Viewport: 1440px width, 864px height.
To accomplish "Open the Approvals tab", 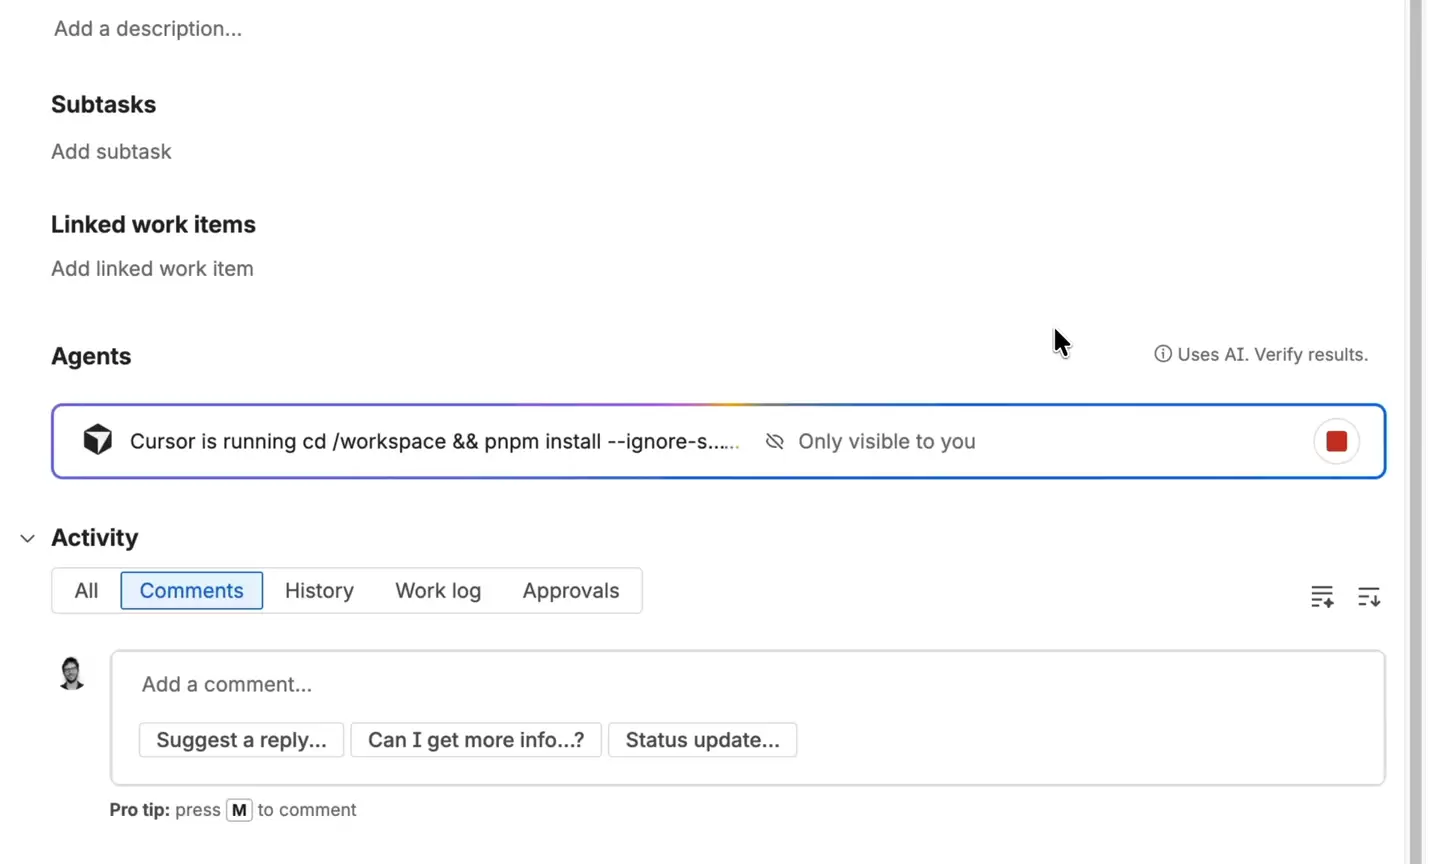I will pos(571,590).
